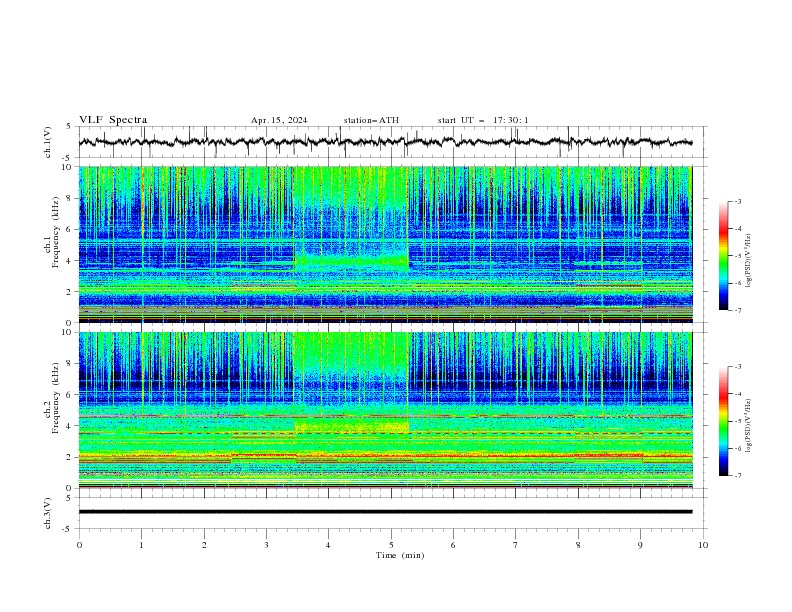
Task: Click the ch.2 Frequency (kHz) axis label
Action: click(52, 398)
